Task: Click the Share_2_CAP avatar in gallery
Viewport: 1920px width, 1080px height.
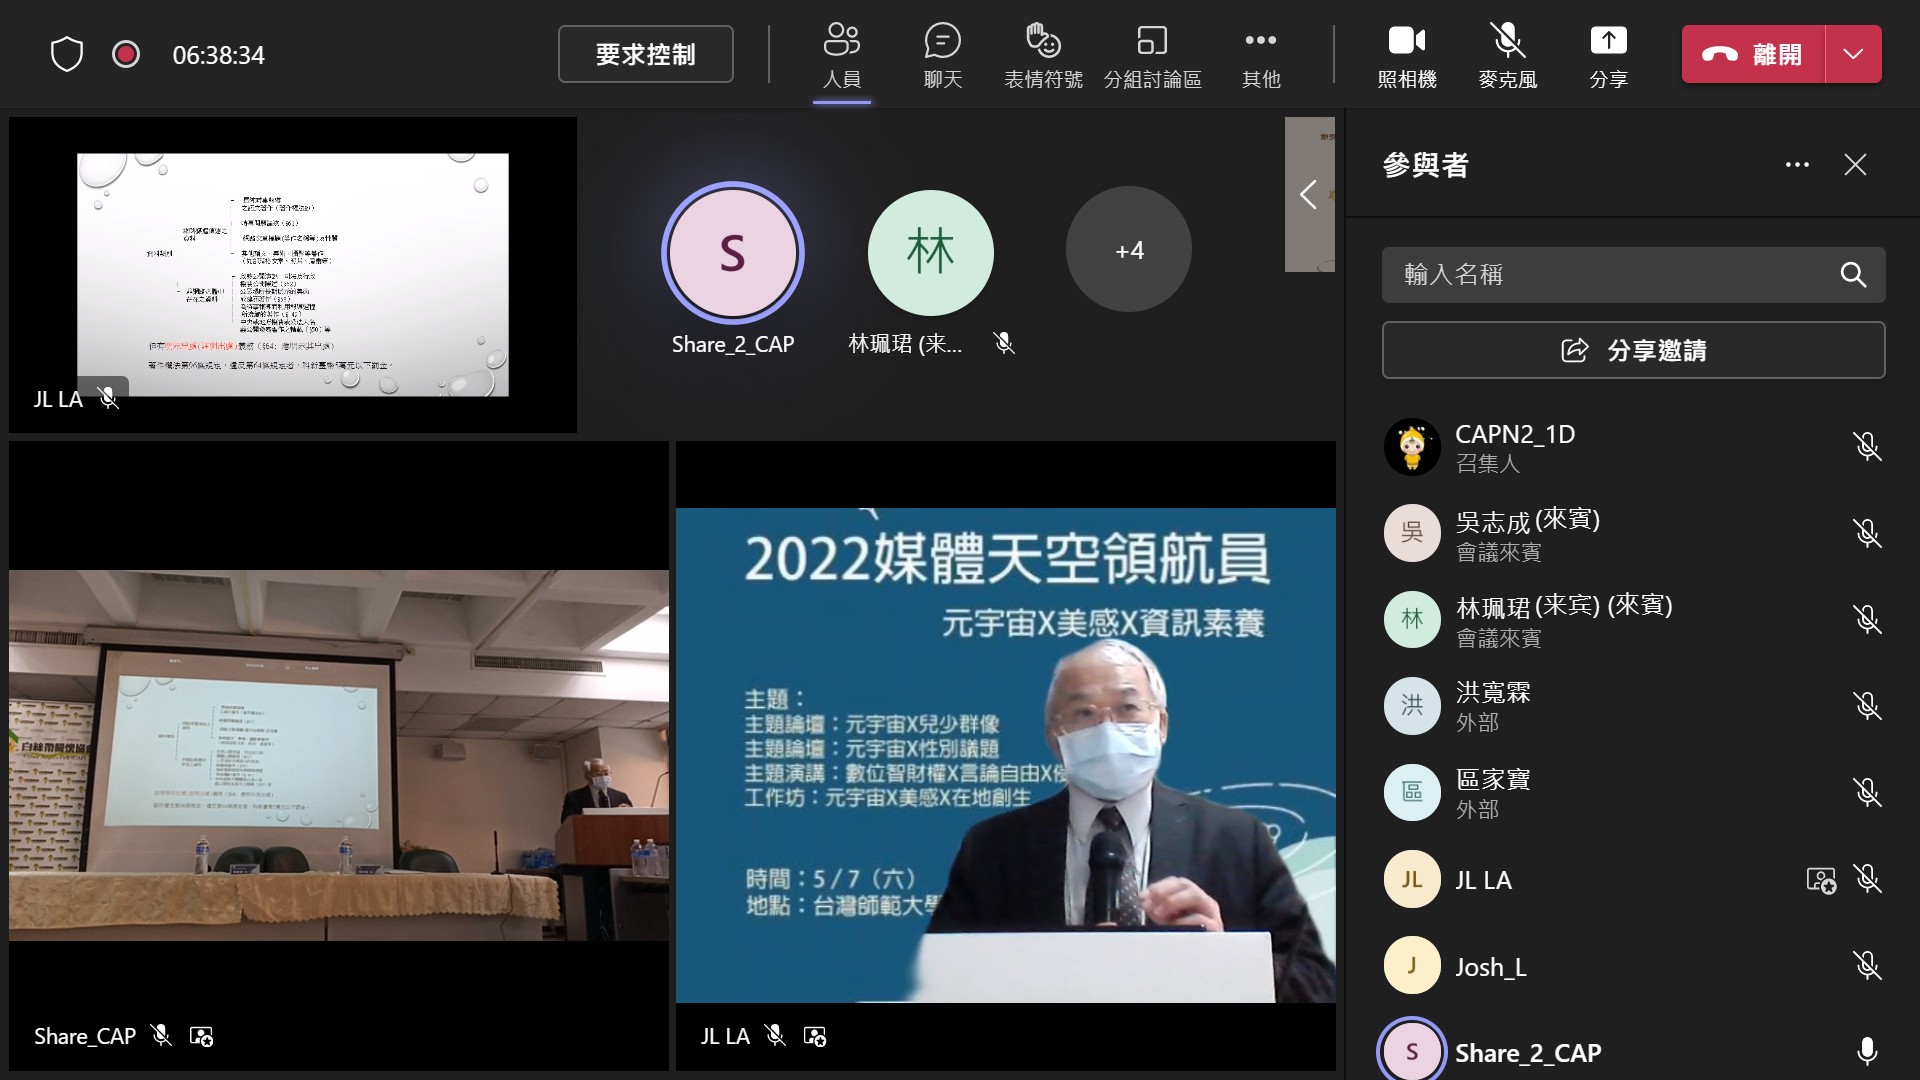Action: (x=733, y=252)
